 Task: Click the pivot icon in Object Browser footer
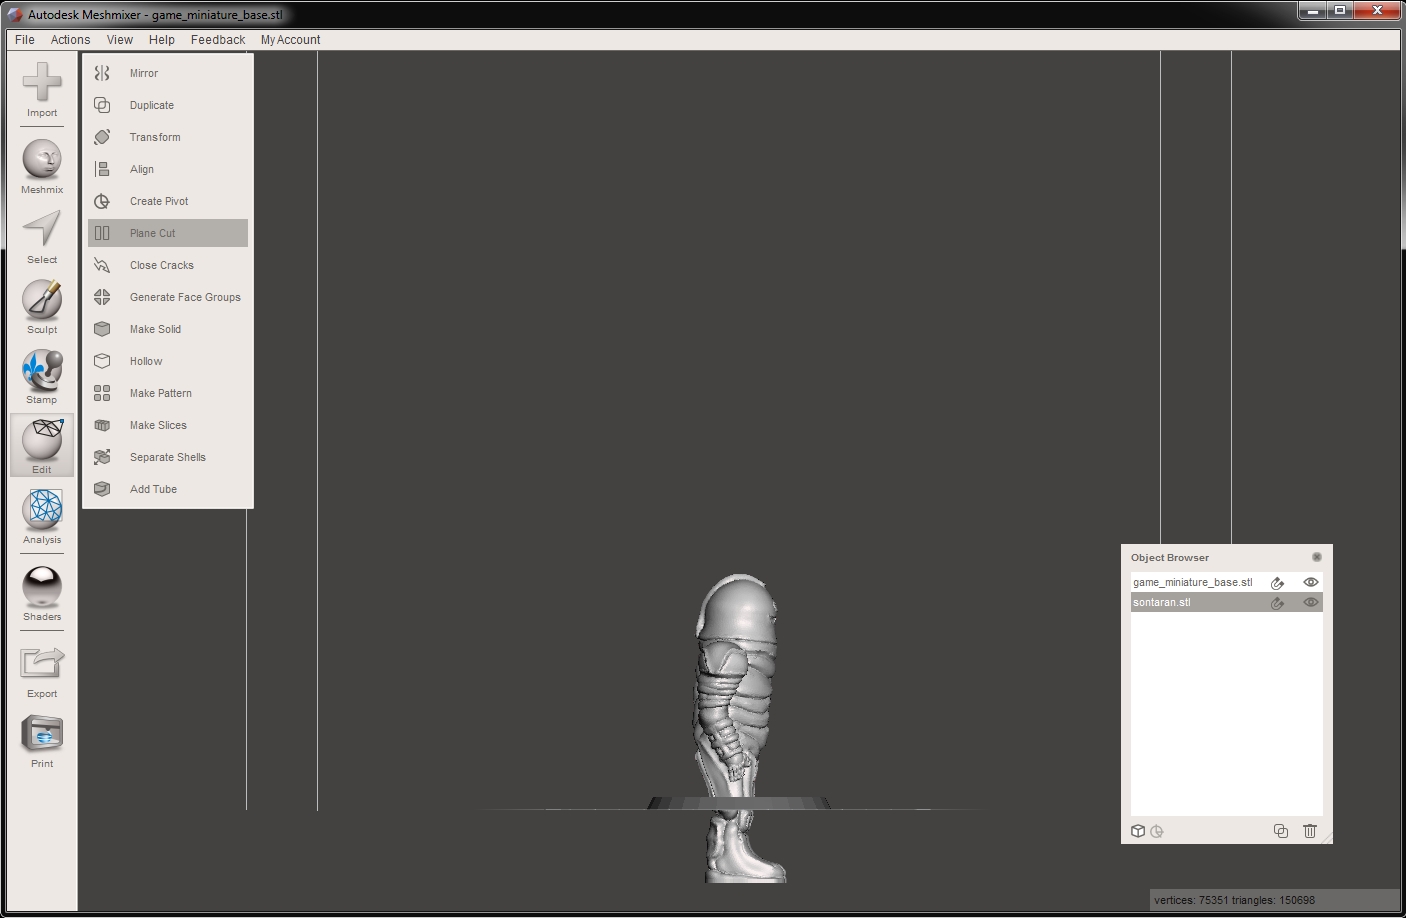tap(1157, 831)
